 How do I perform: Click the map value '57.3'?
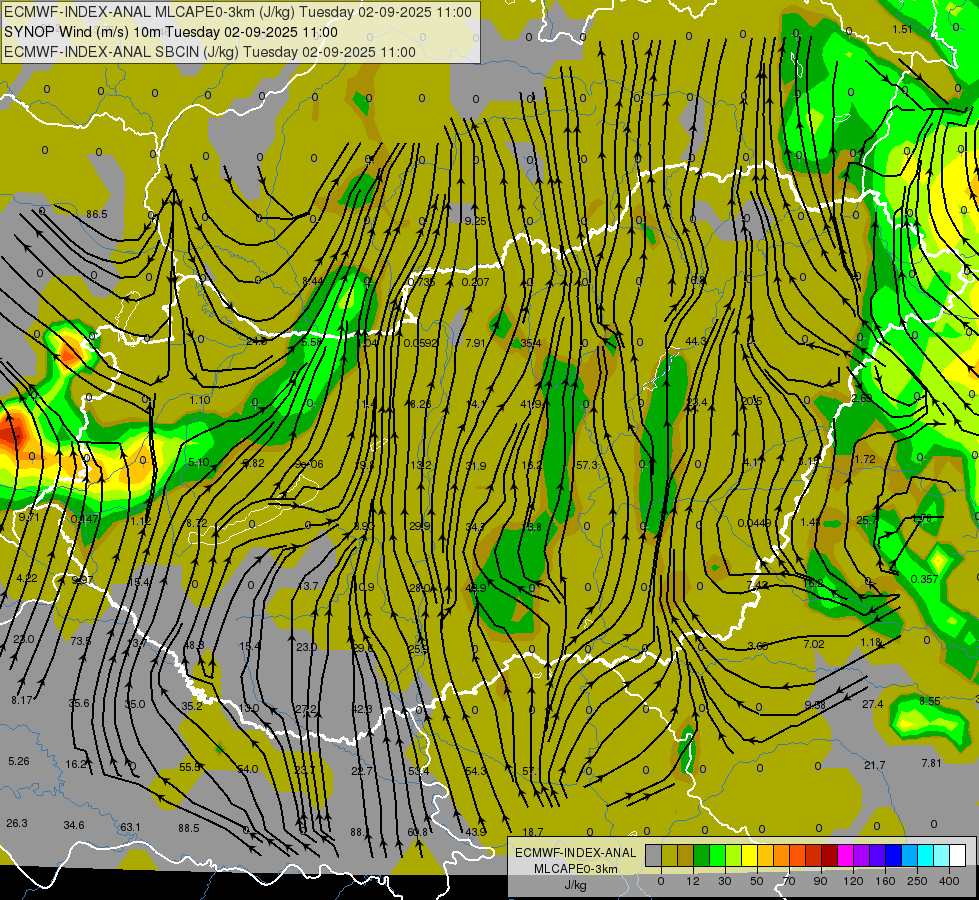(x=587, y=465)
